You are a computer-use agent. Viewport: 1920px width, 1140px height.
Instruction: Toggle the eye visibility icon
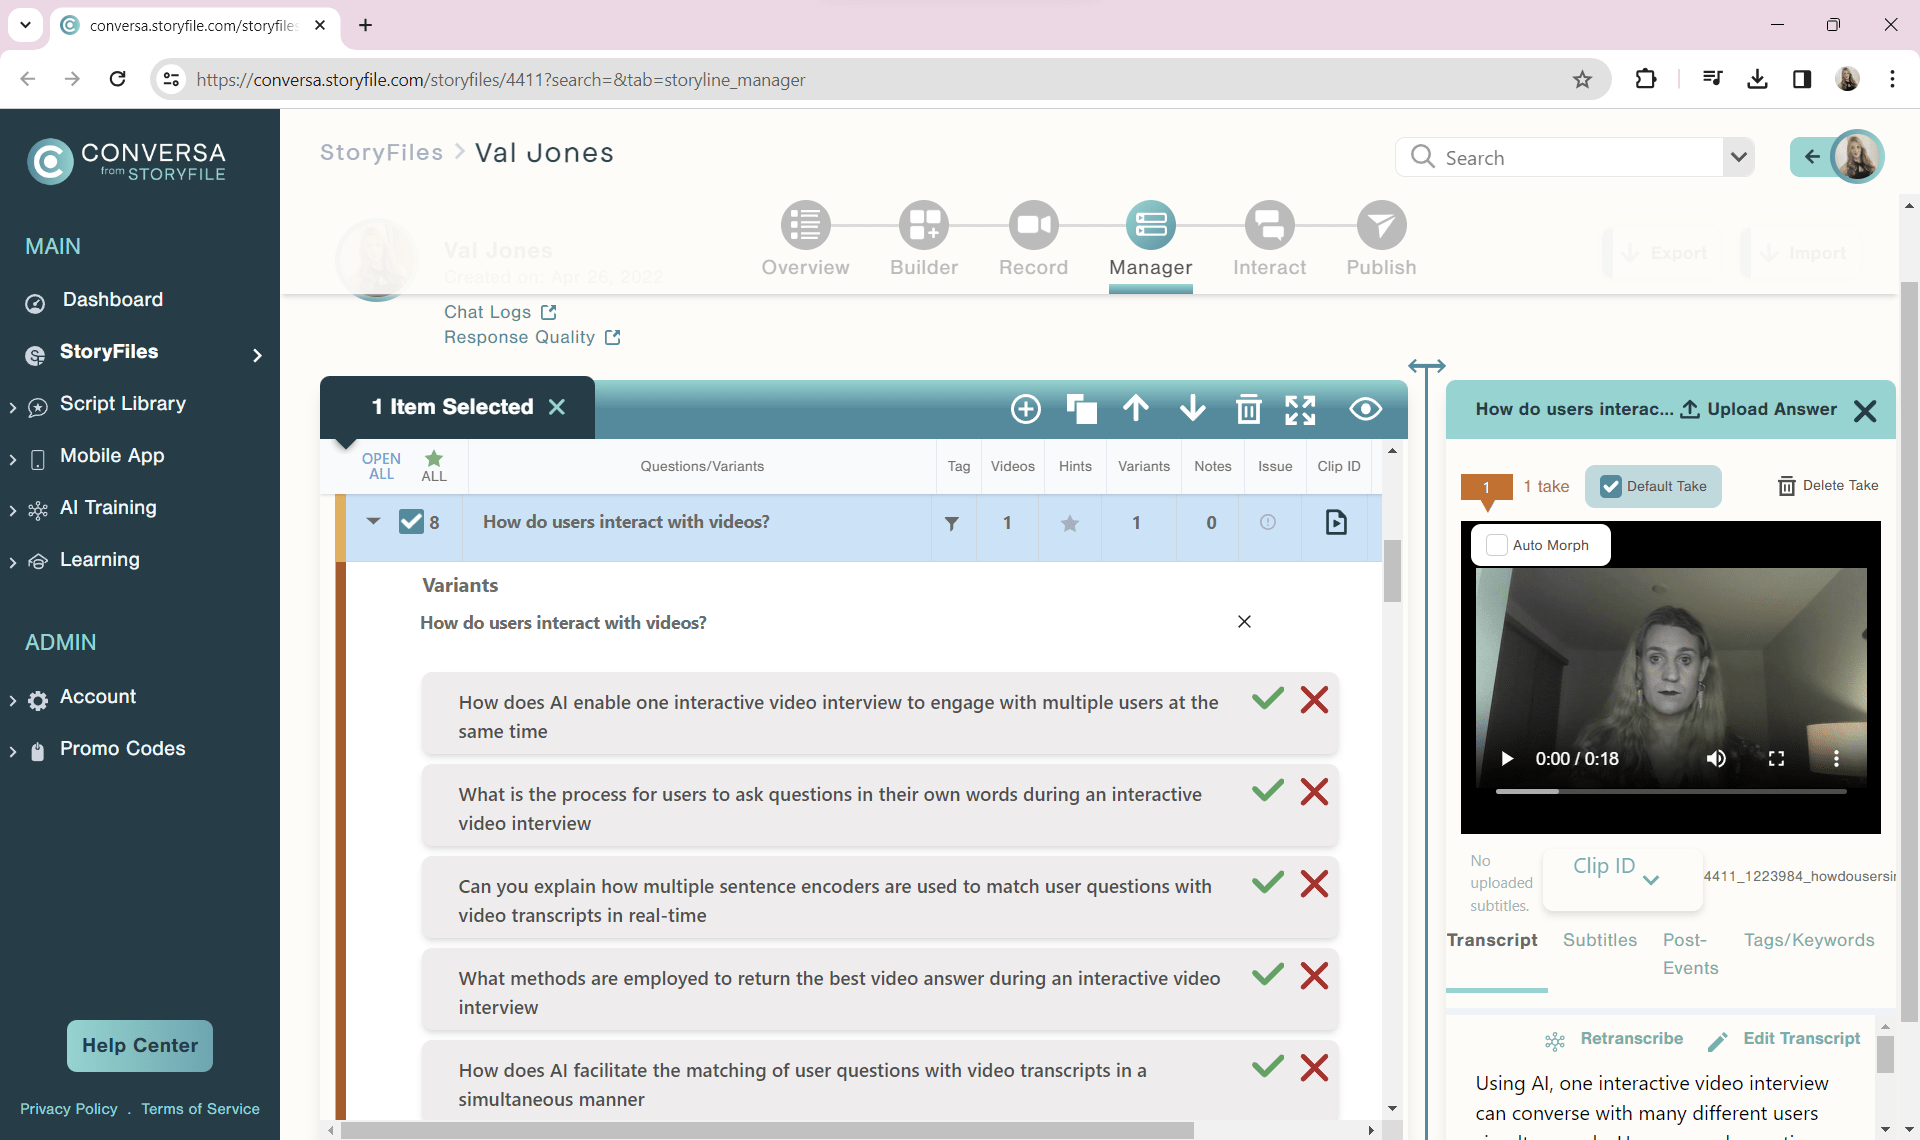coord(1365,409)
